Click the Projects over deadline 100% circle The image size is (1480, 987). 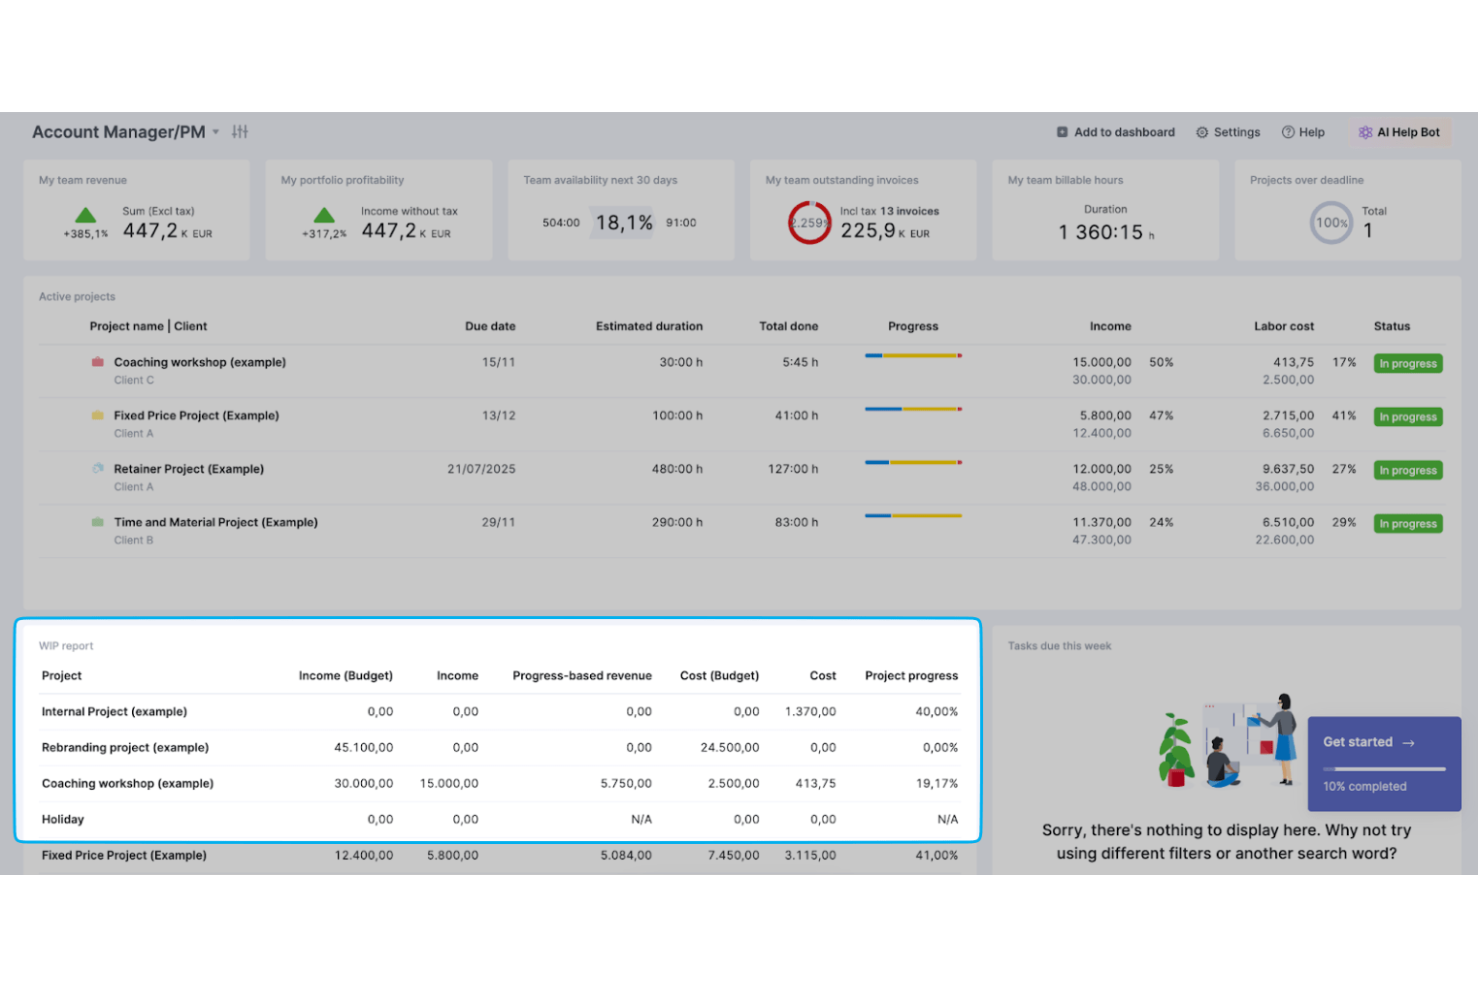click(1331, 222)
